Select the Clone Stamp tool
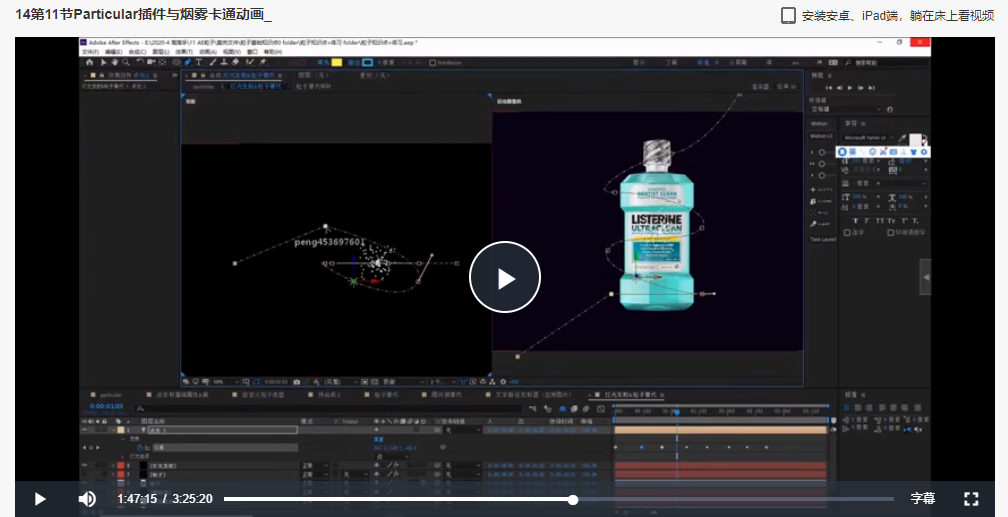 pos(224,62)
